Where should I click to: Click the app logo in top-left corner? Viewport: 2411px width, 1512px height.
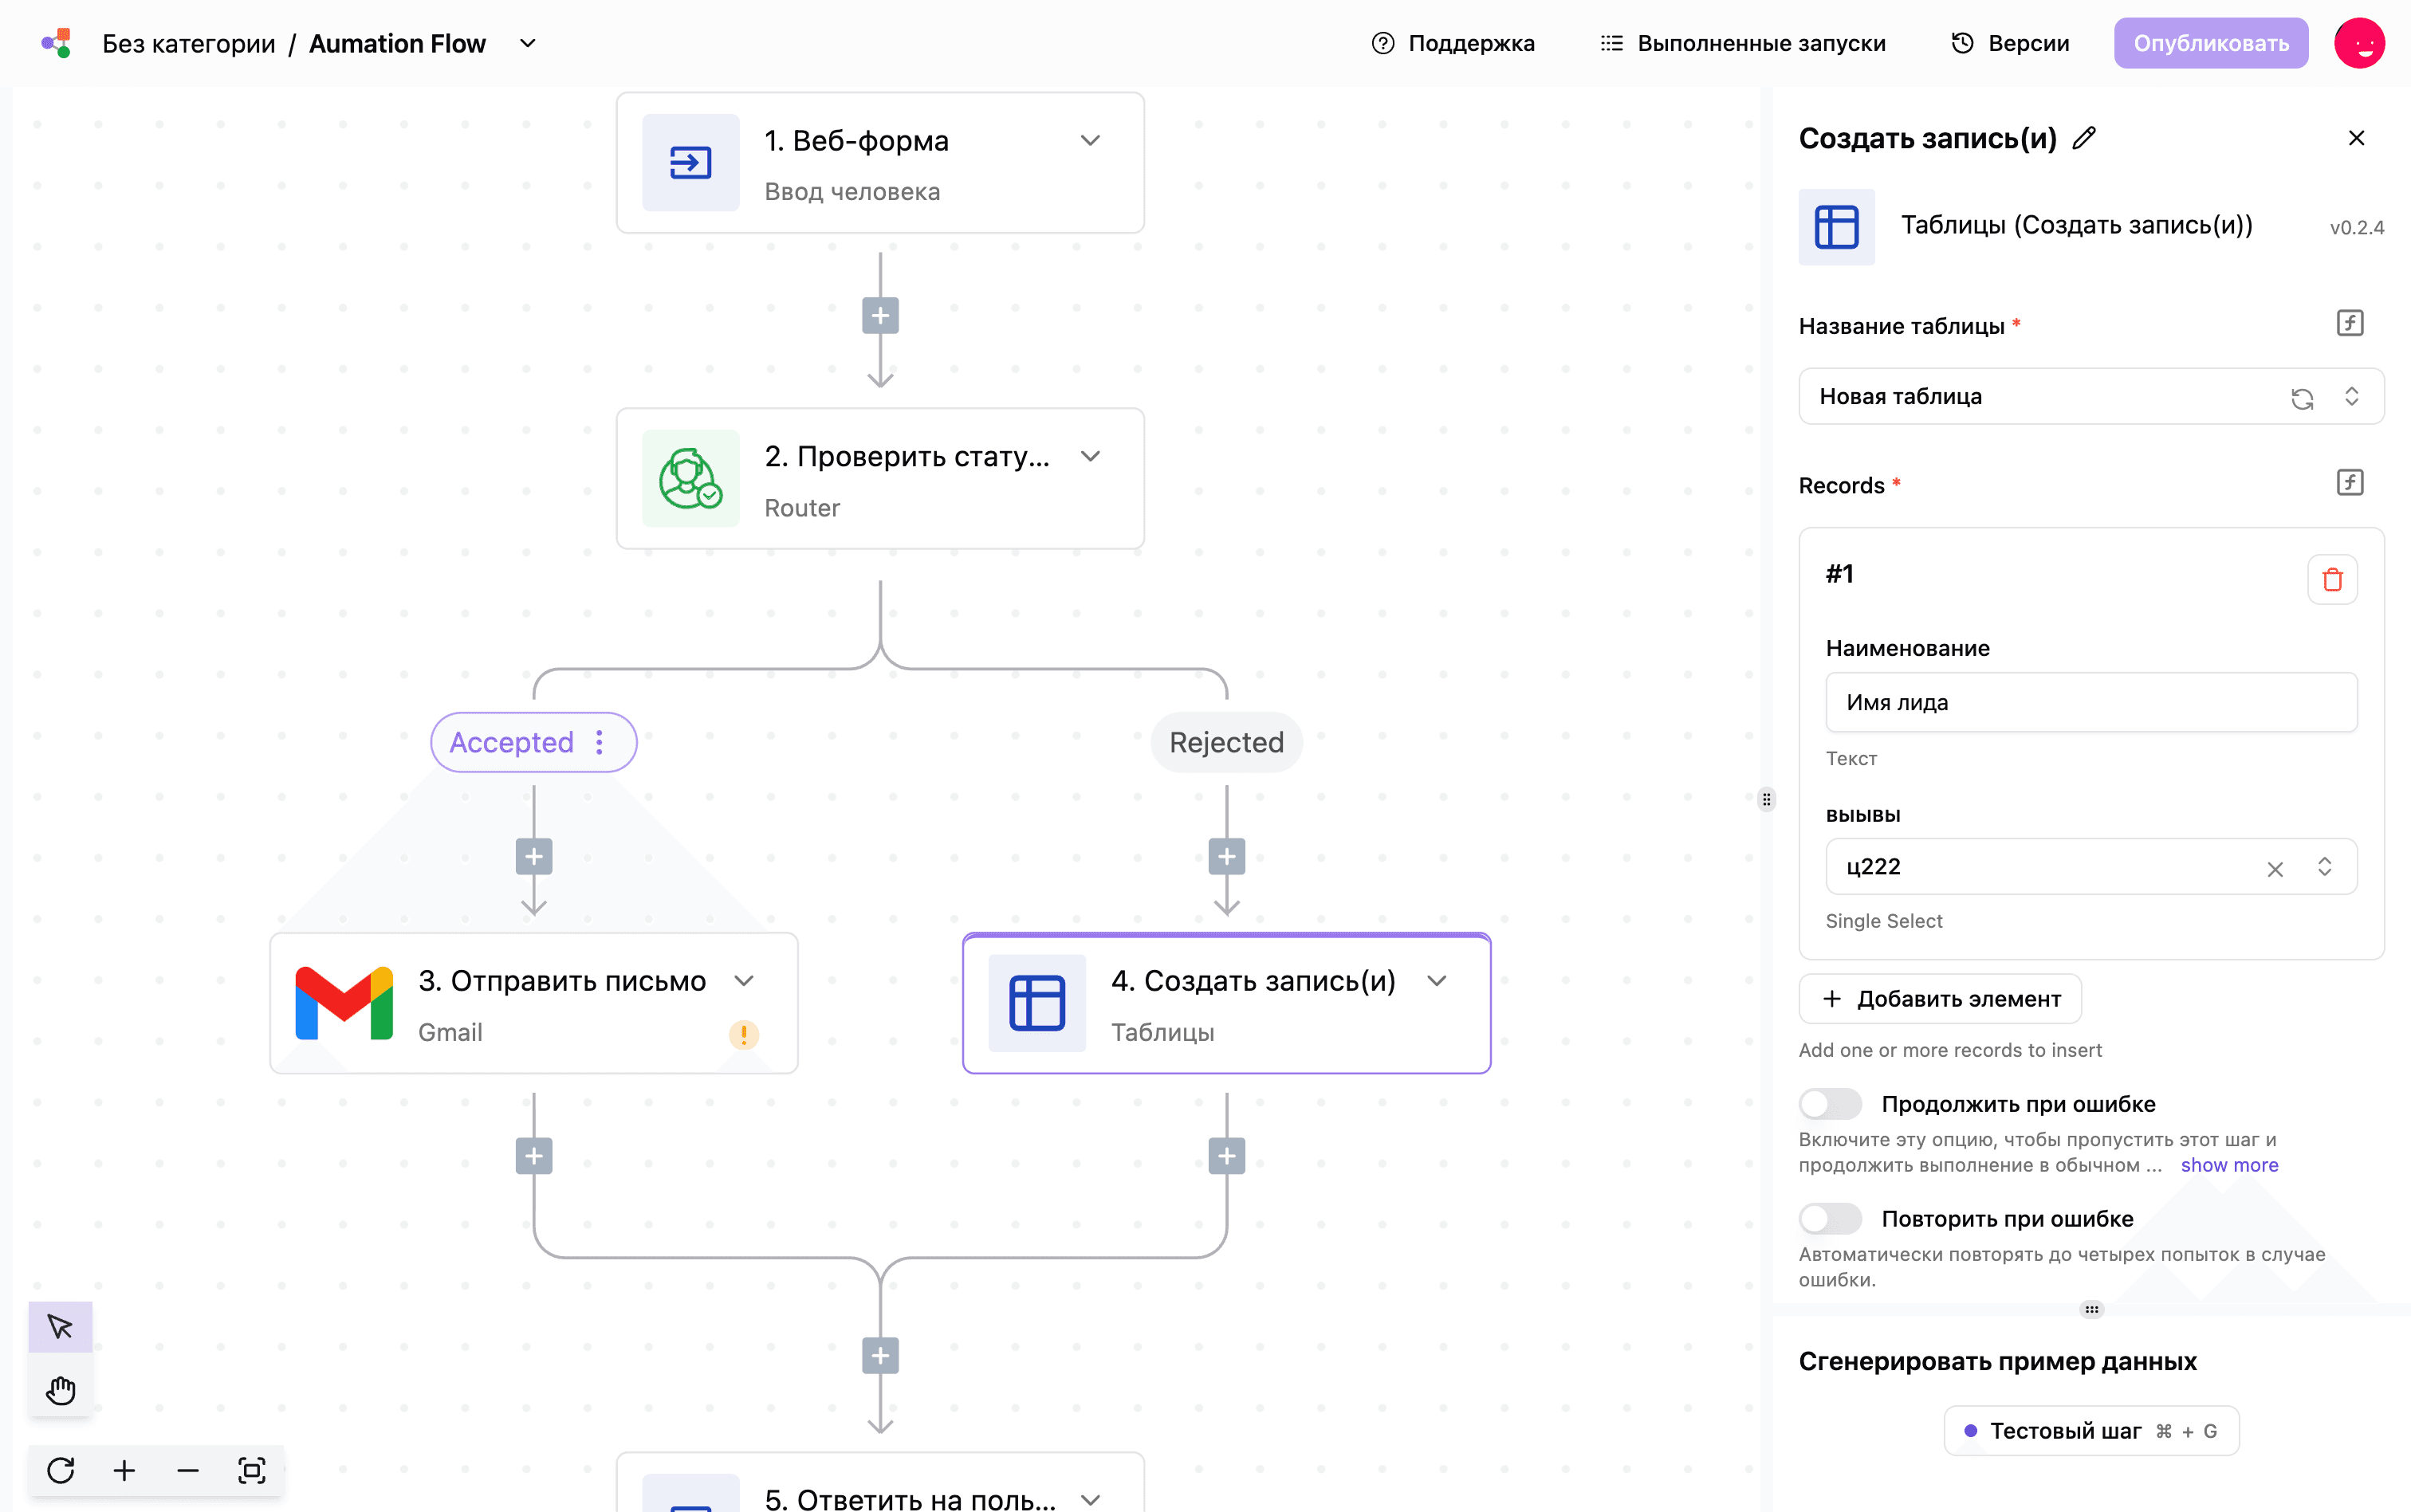[57, 43]
